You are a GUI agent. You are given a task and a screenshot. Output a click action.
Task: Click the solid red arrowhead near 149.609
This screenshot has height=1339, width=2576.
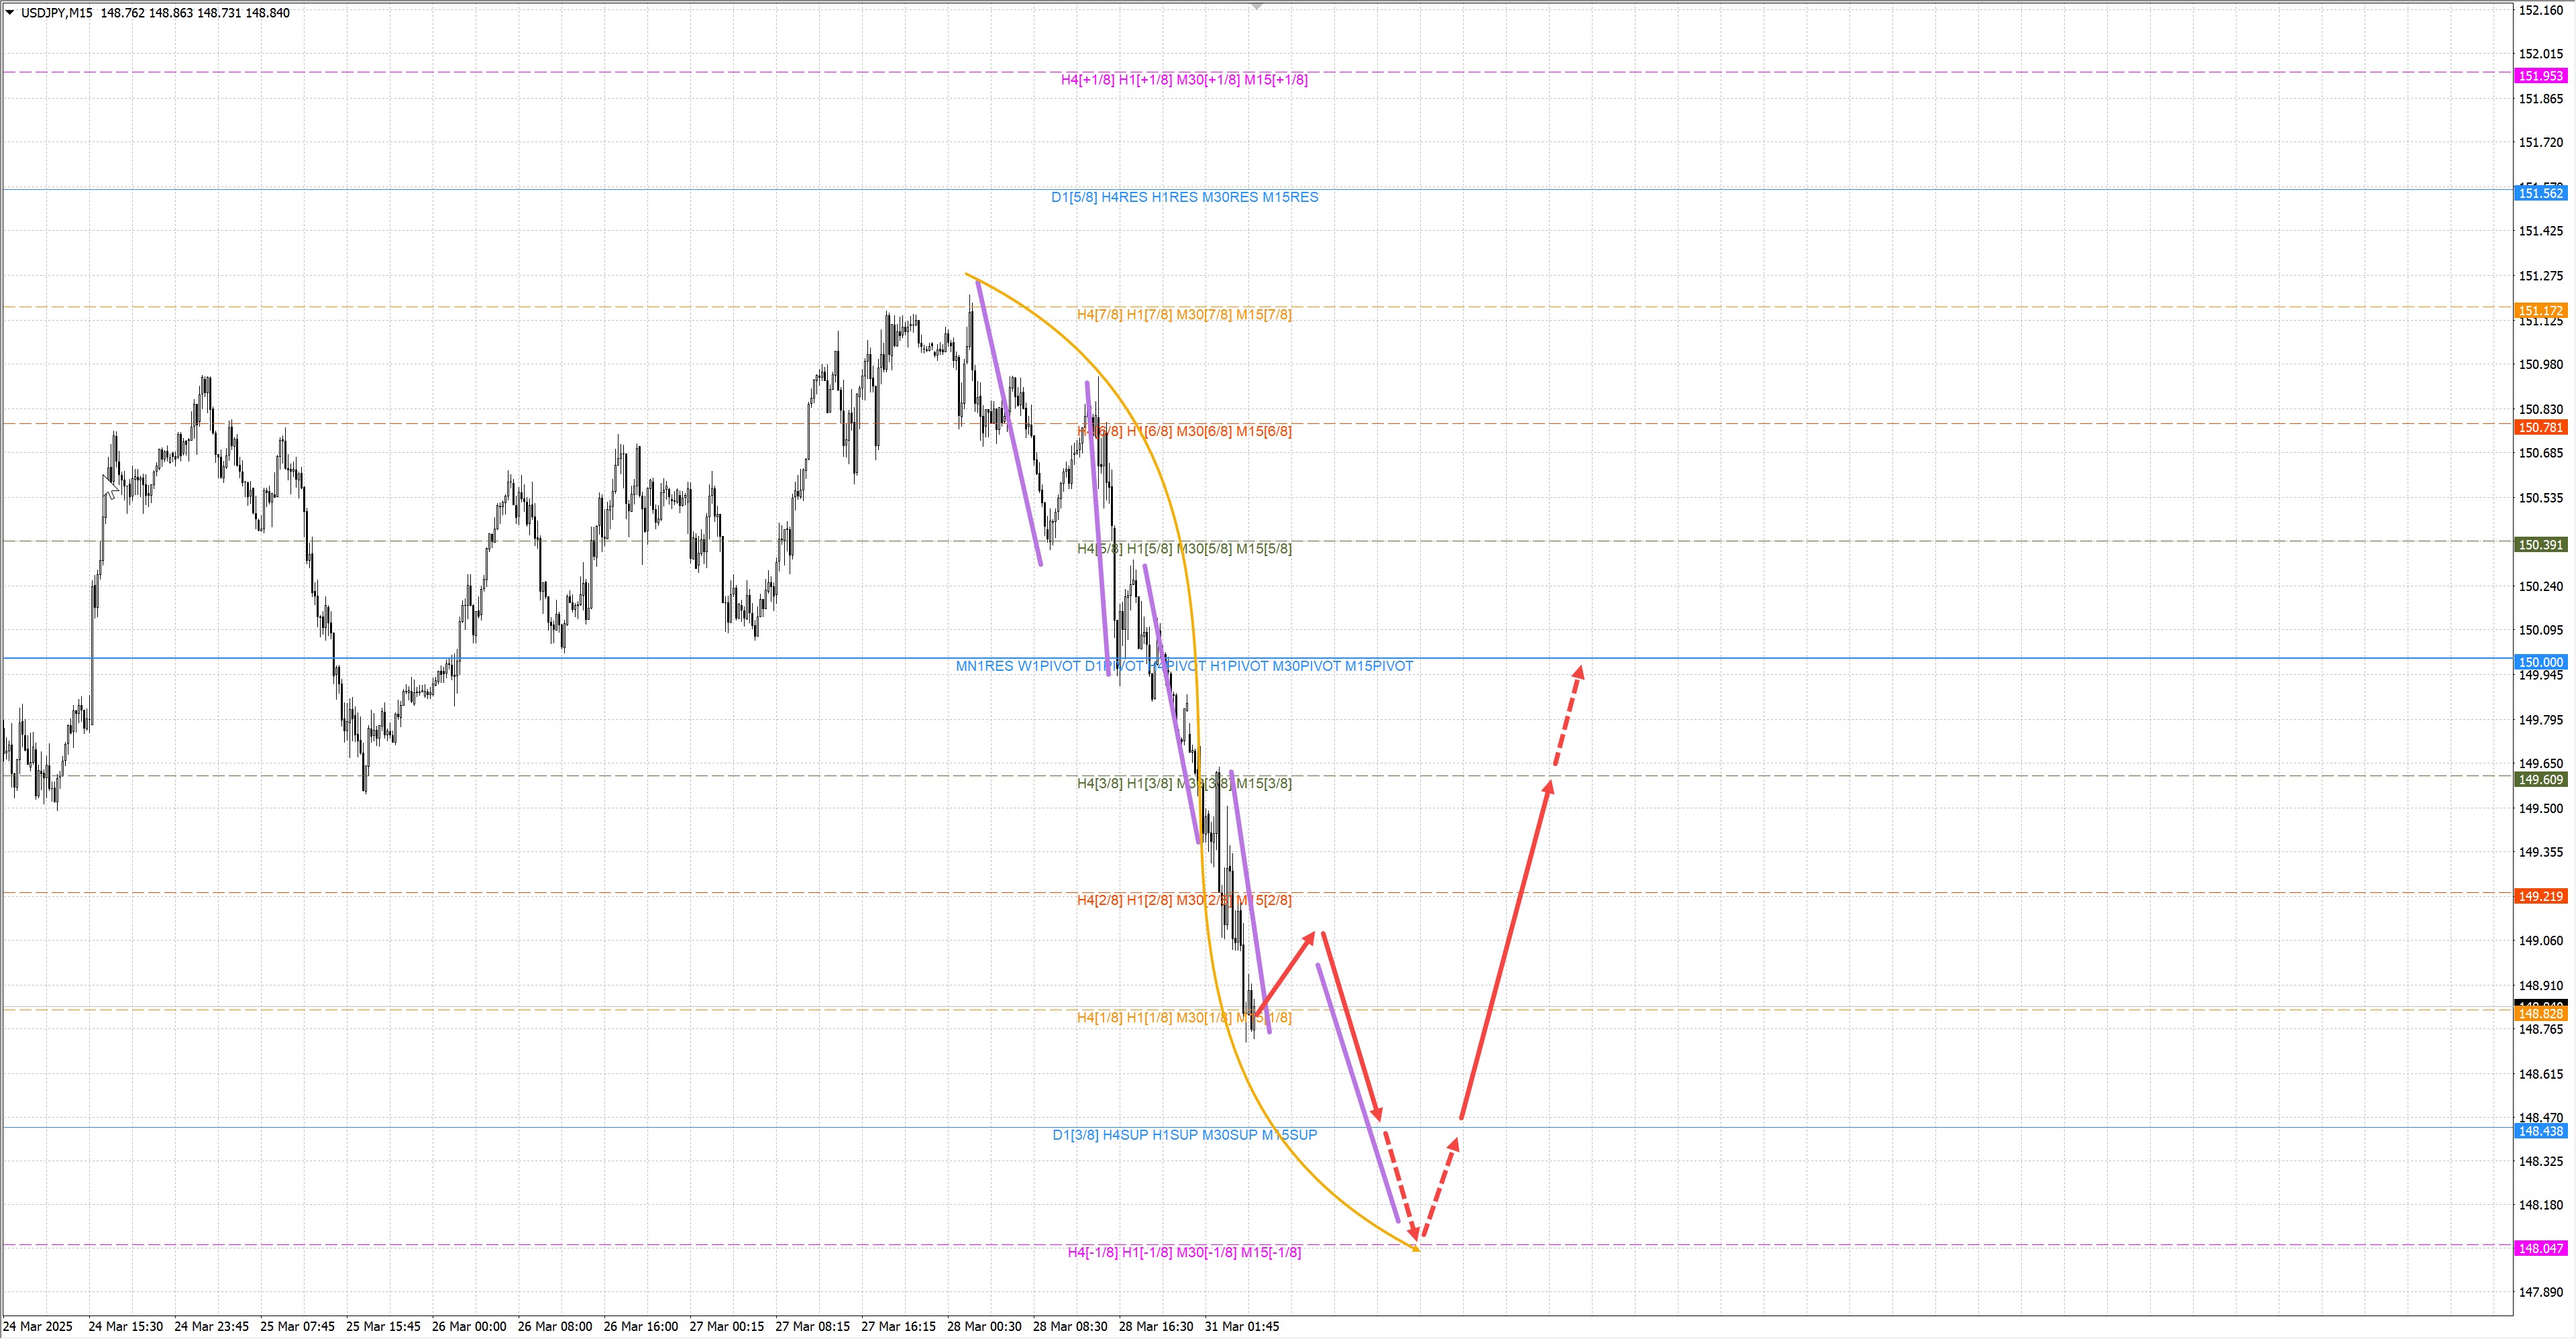[x=1548, y=788]
